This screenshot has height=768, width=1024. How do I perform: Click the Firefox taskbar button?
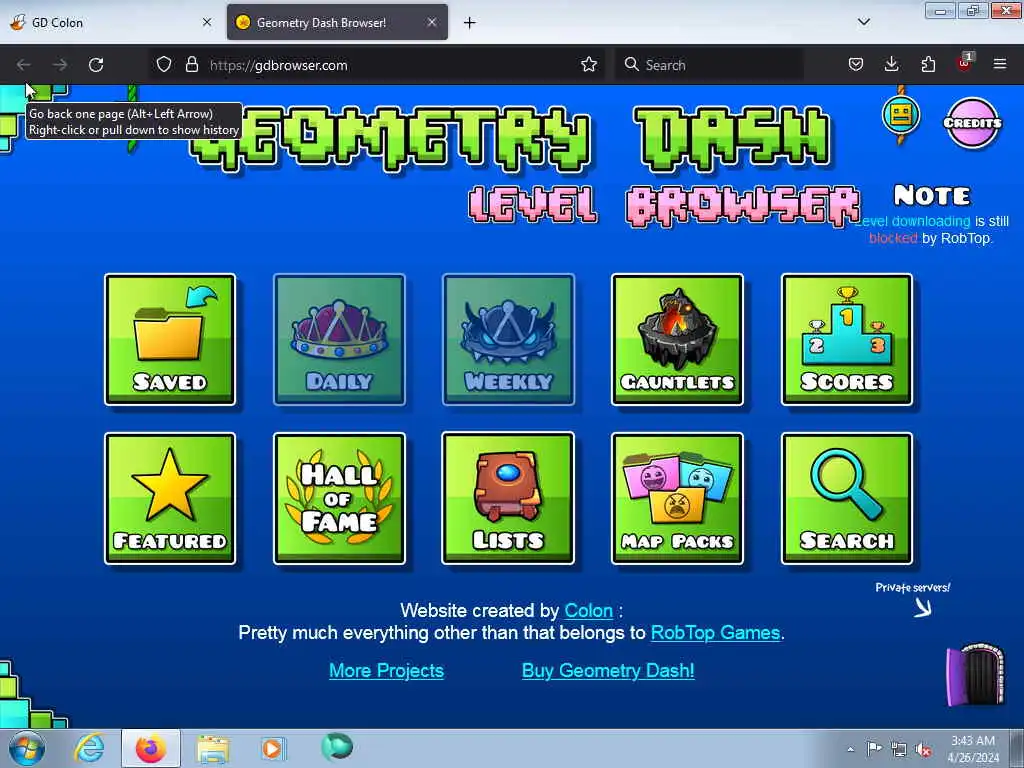coord(151,748)
